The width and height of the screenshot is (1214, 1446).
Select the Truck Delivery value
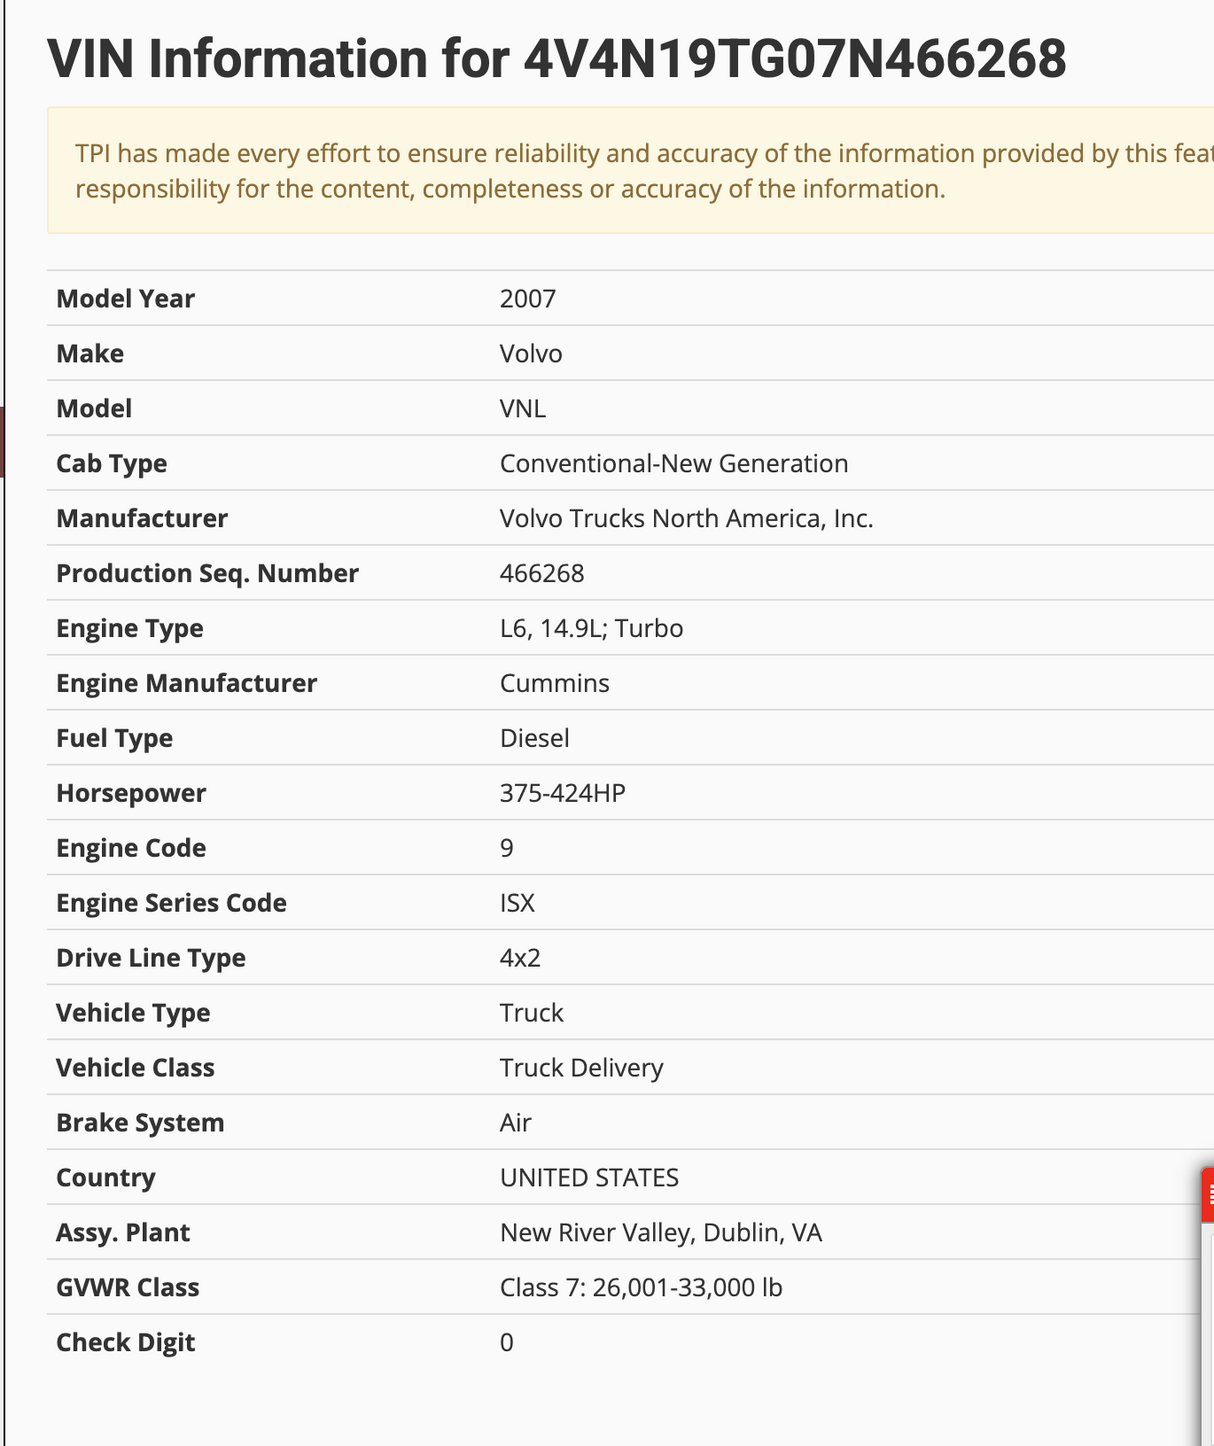point(582,1069)
